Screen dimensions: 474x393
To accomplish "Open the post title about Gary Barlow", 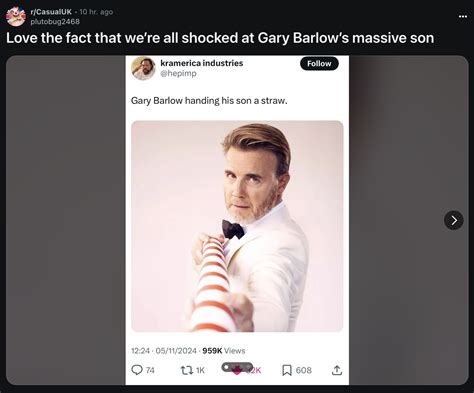I will click(x=220, y=38).
